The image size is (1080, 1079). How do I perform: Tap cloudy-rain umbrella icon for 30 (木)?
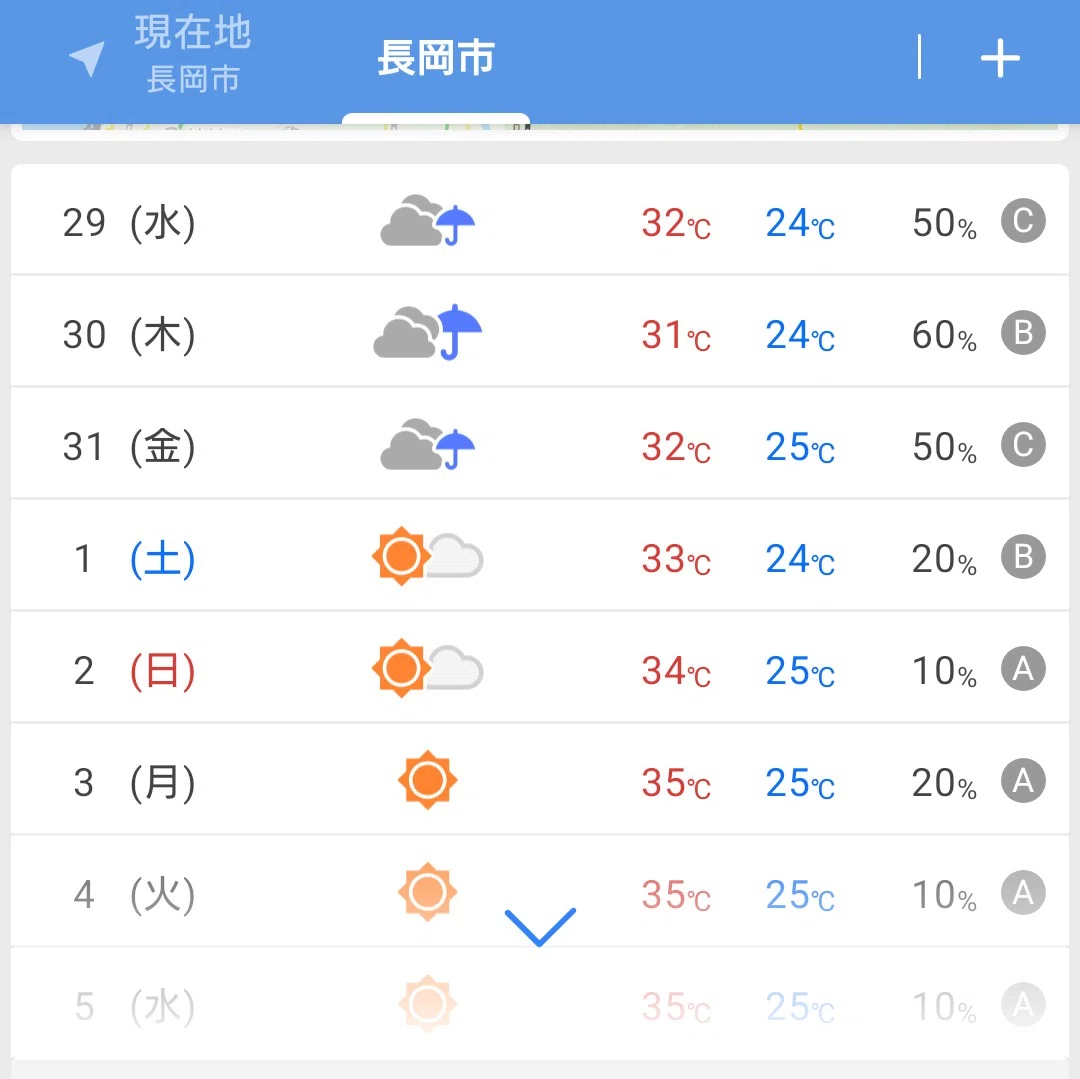coord(428,333)
